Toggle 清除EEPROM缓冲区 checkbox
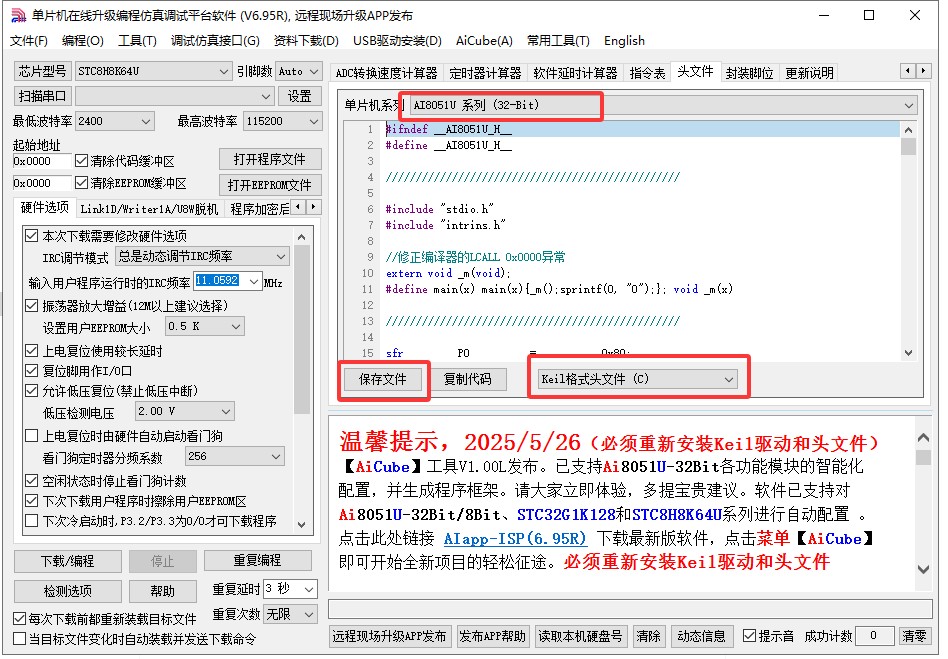 pyautogui.click(x=82, y=183)
